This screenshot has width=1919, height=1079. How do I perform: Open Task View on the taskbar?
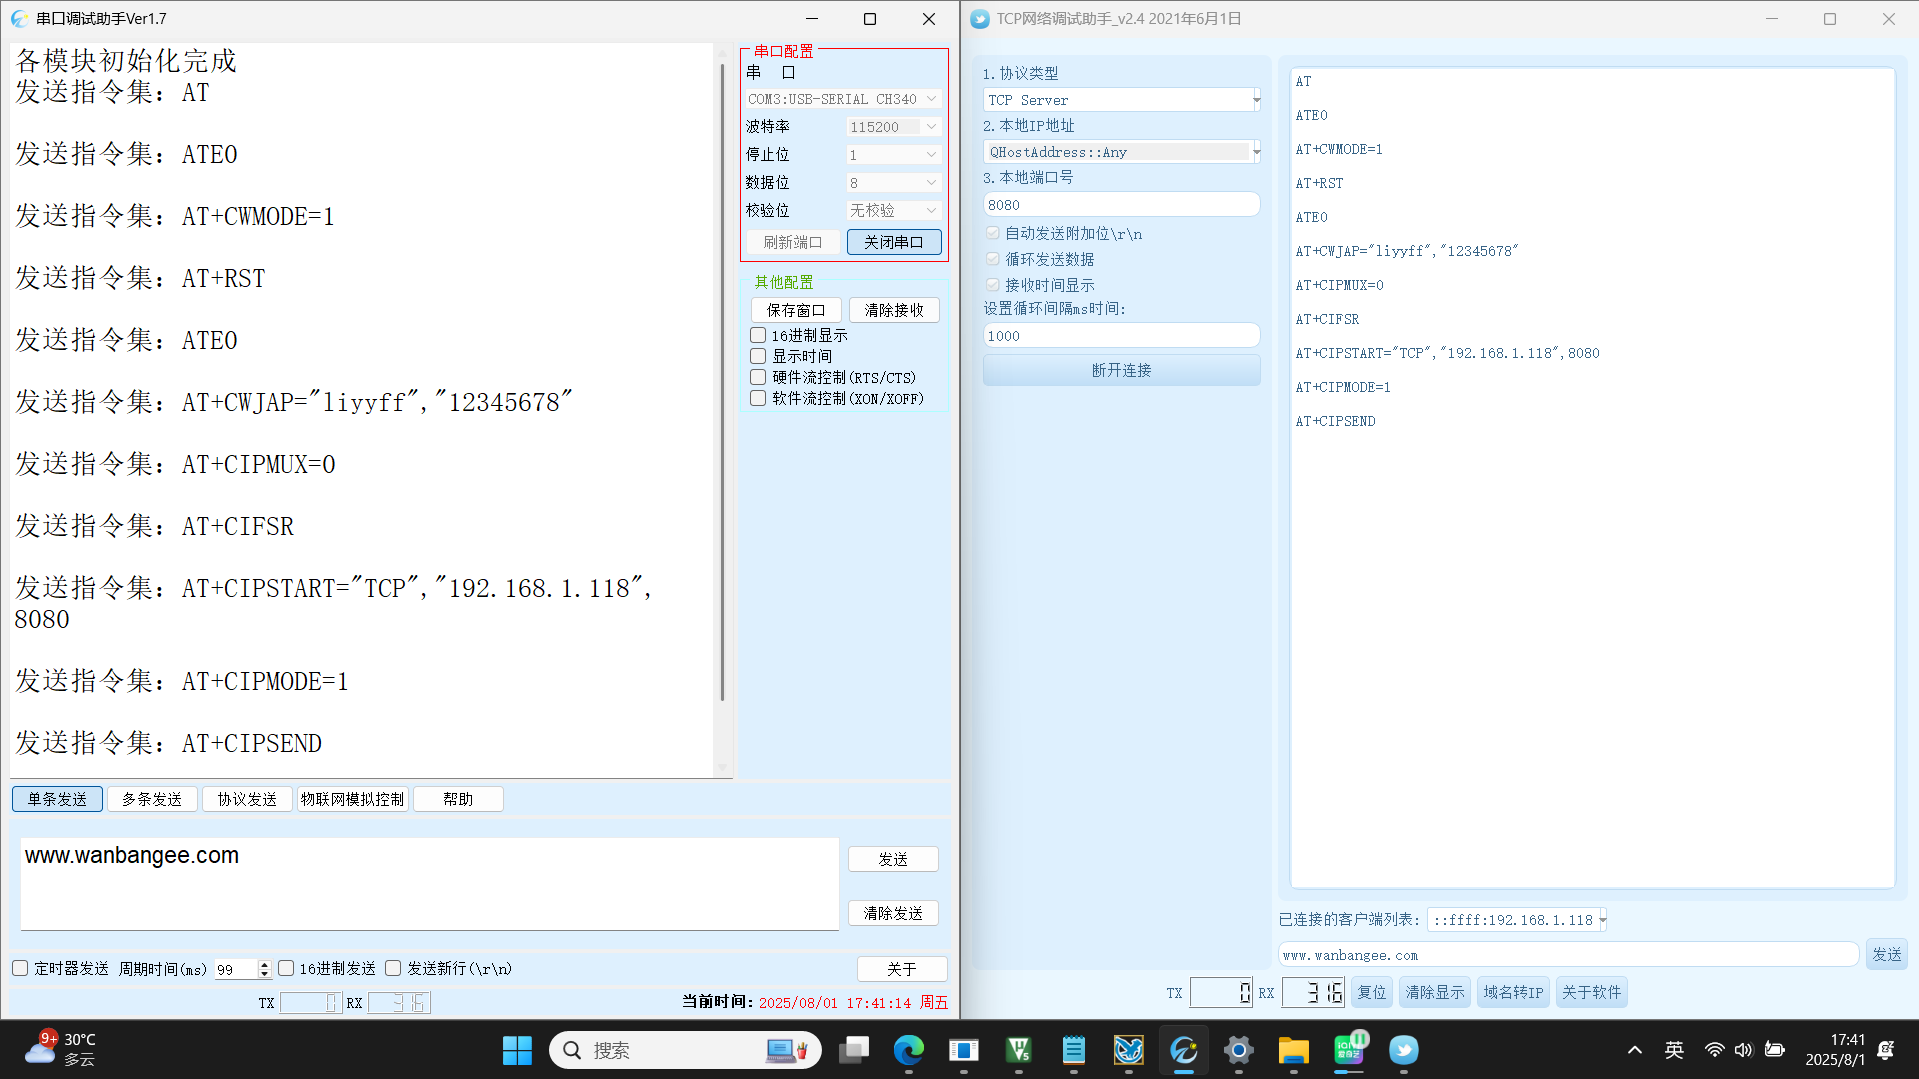[854, 1050]
